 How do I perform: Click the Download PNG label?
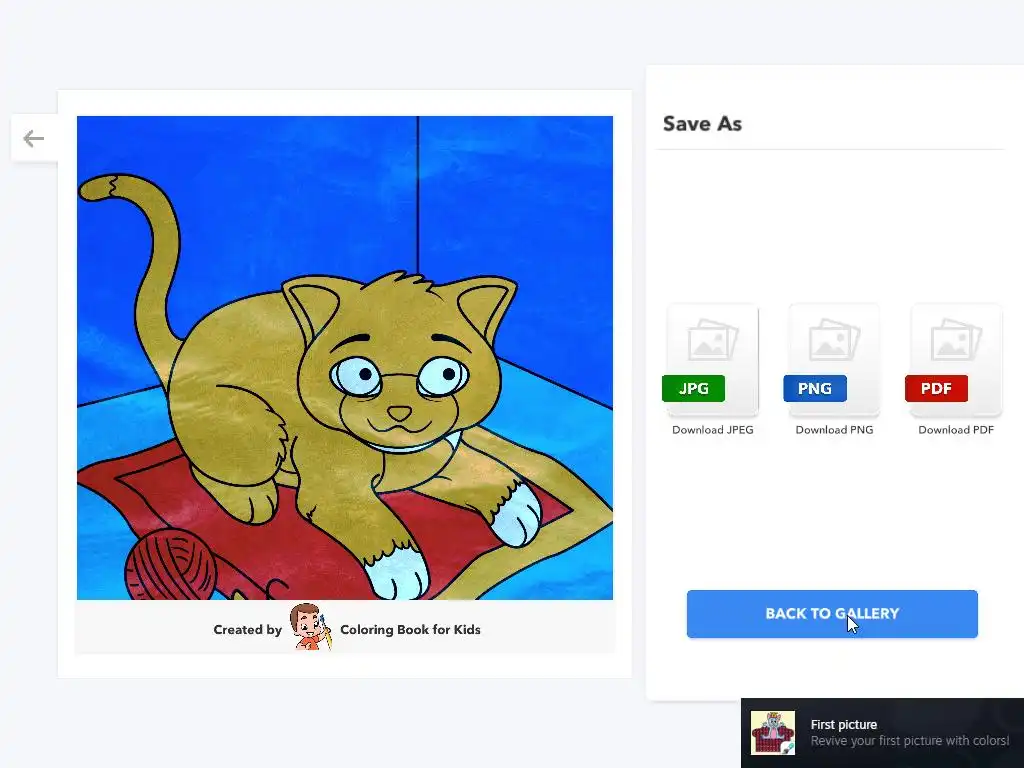coord(834,430)
